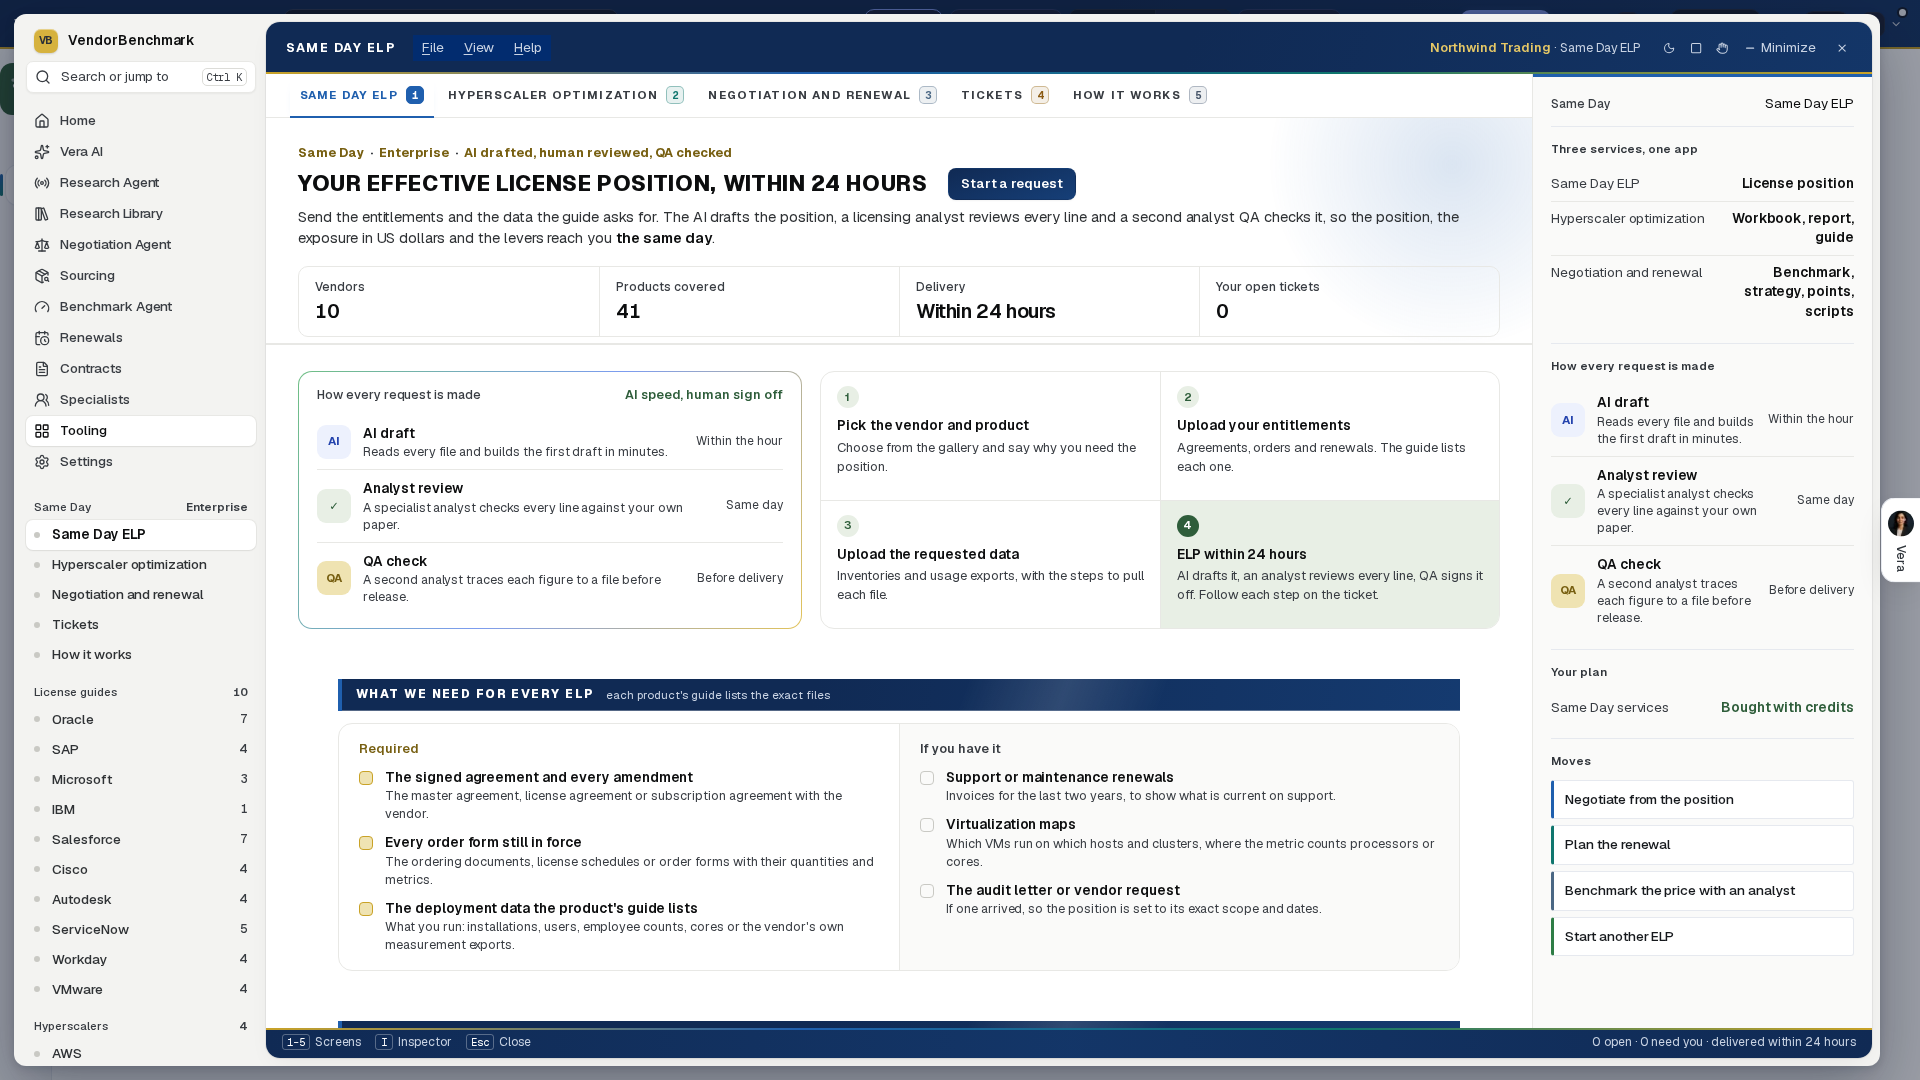Click the hand icon in the title bar

(1722, 48)
